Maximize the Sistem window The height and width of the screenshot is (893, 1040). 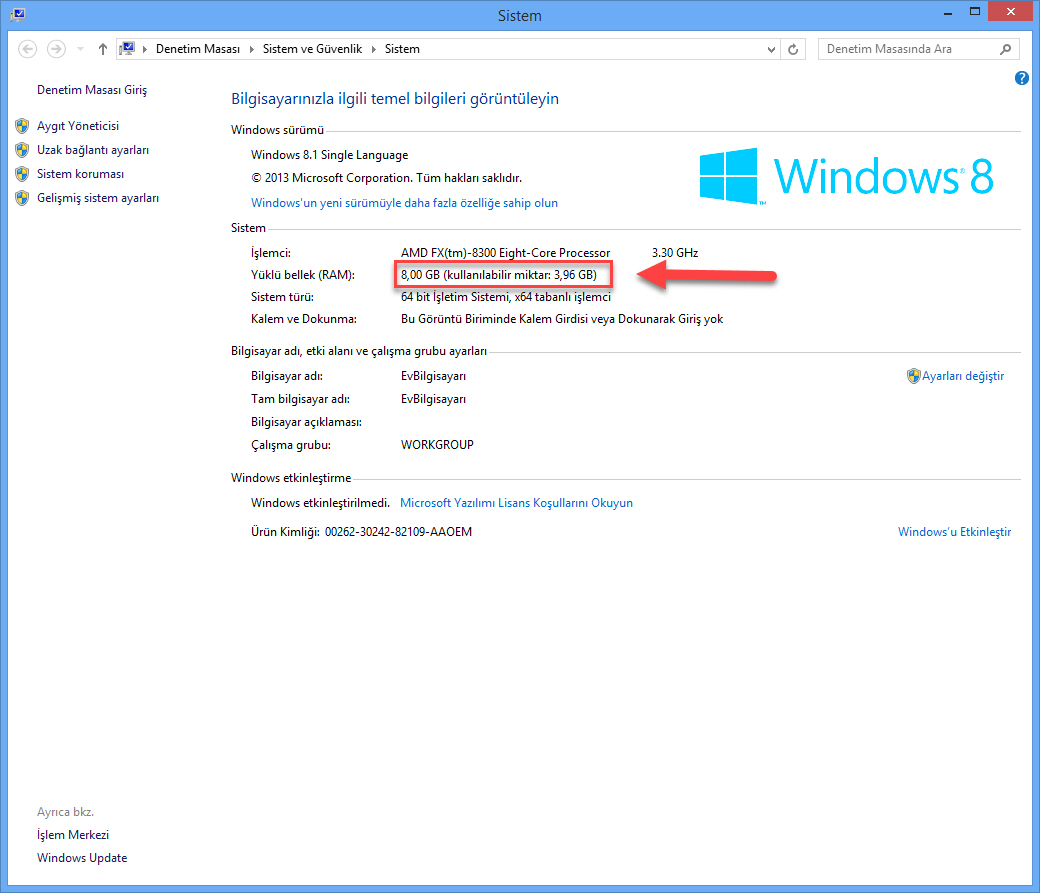974,12
